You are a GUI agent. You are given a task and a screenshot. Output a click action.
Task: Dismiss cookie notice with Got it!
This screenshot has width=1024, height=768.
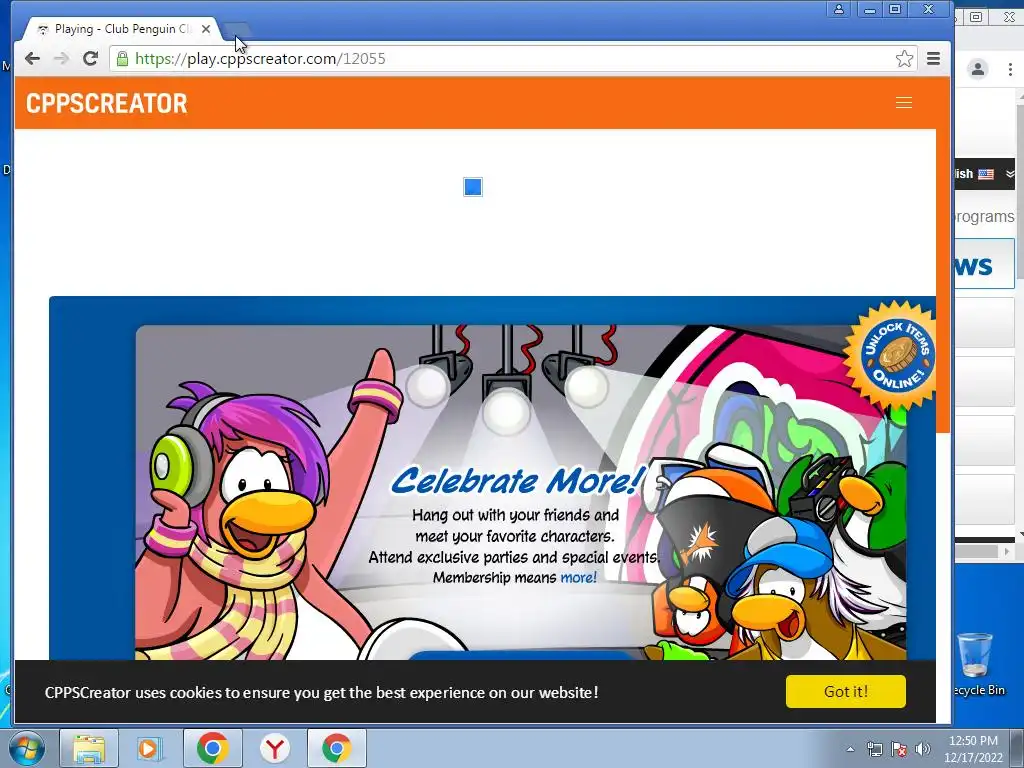[x=846, y=692]
